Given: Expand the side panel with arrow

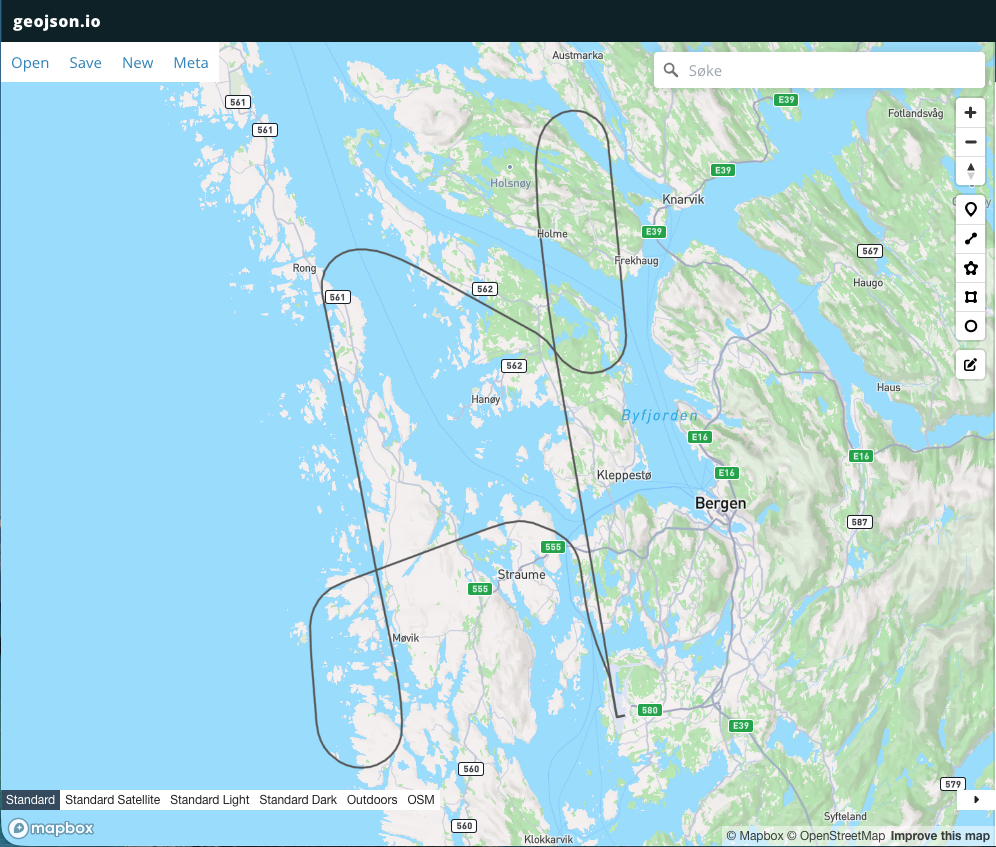Looking at the screenshot, I should pyautogui.click(x=976, y=799).
